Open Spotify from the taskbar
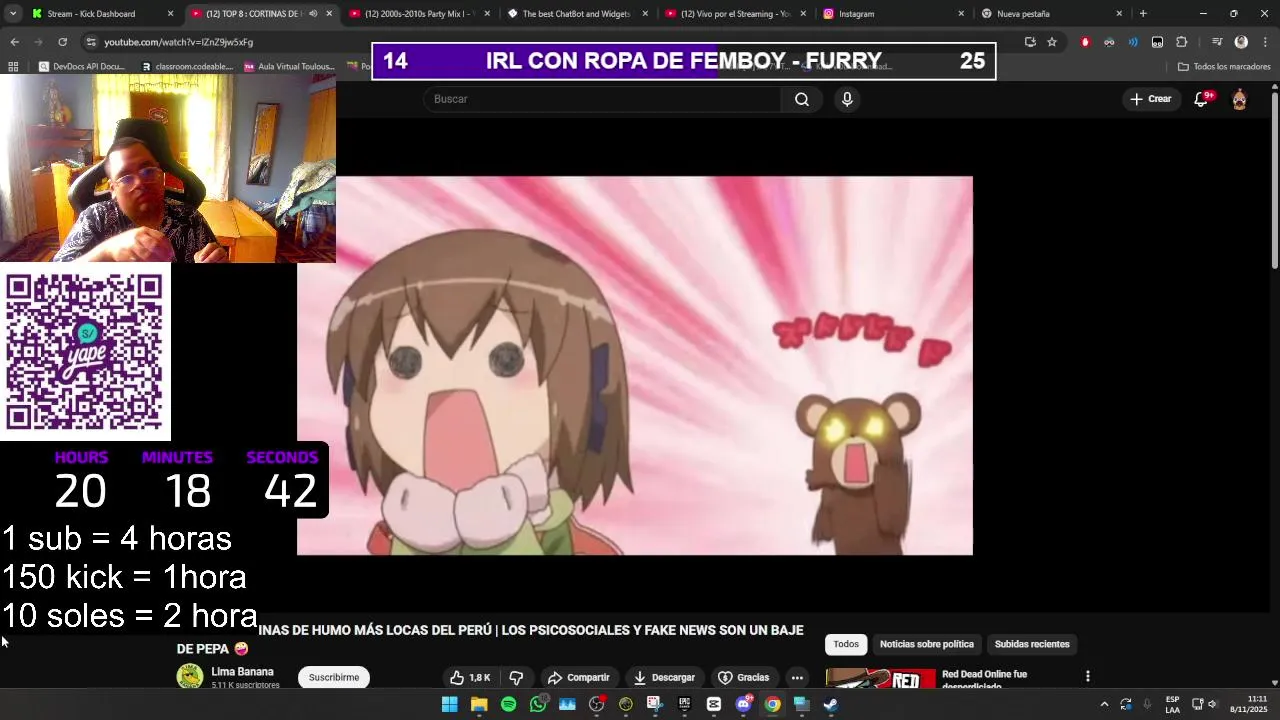The height and width of the screenshot is (720, 1280). (508, 704)
